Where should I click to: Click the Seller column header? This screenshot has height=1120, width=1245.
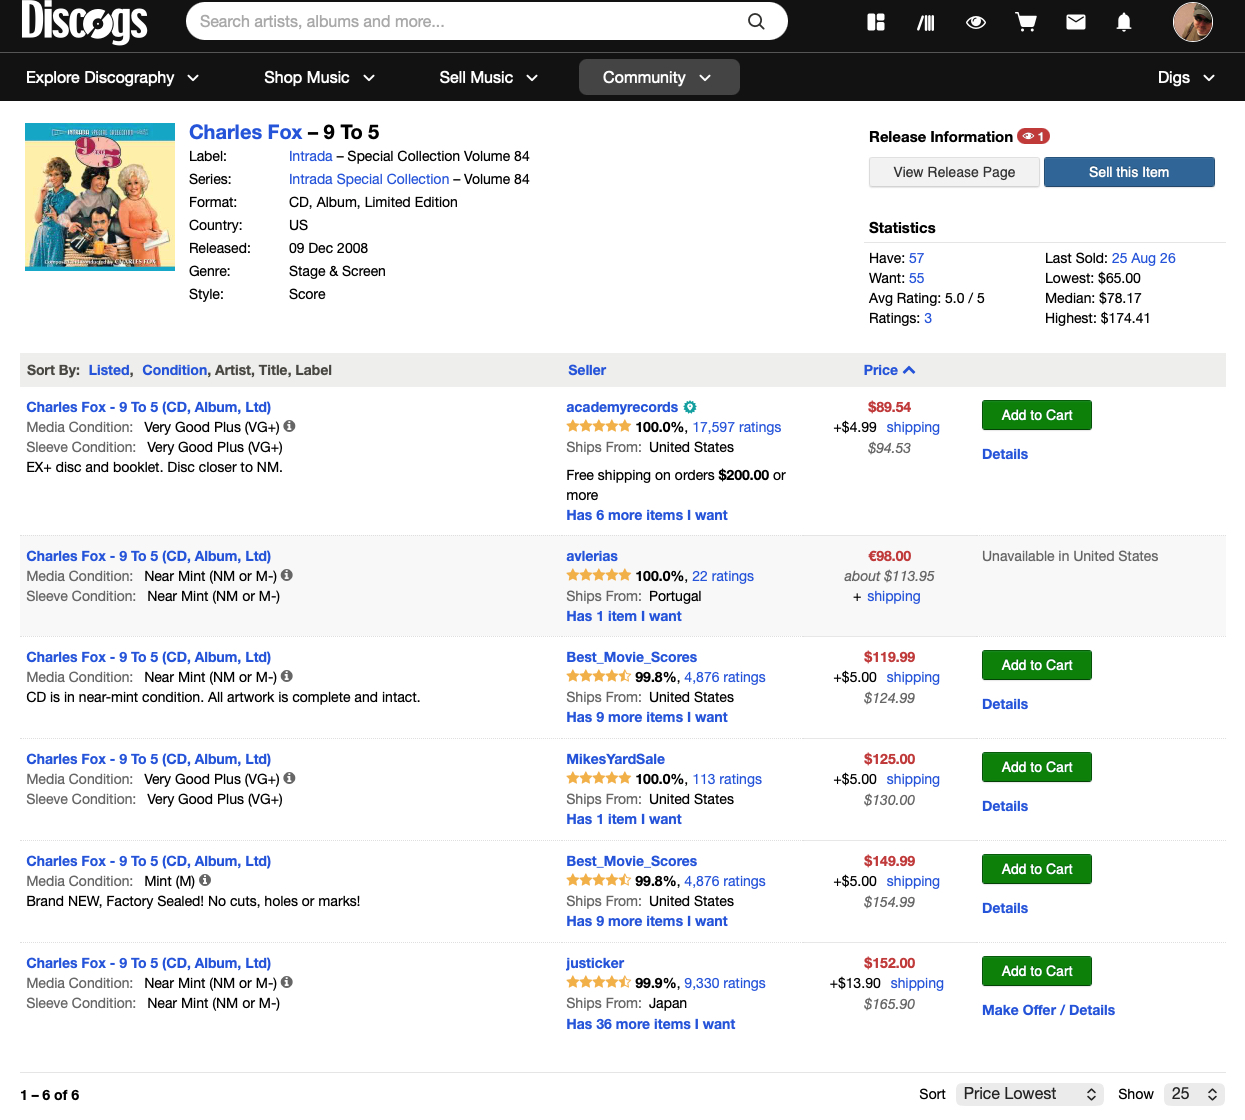tap(587, 370)
